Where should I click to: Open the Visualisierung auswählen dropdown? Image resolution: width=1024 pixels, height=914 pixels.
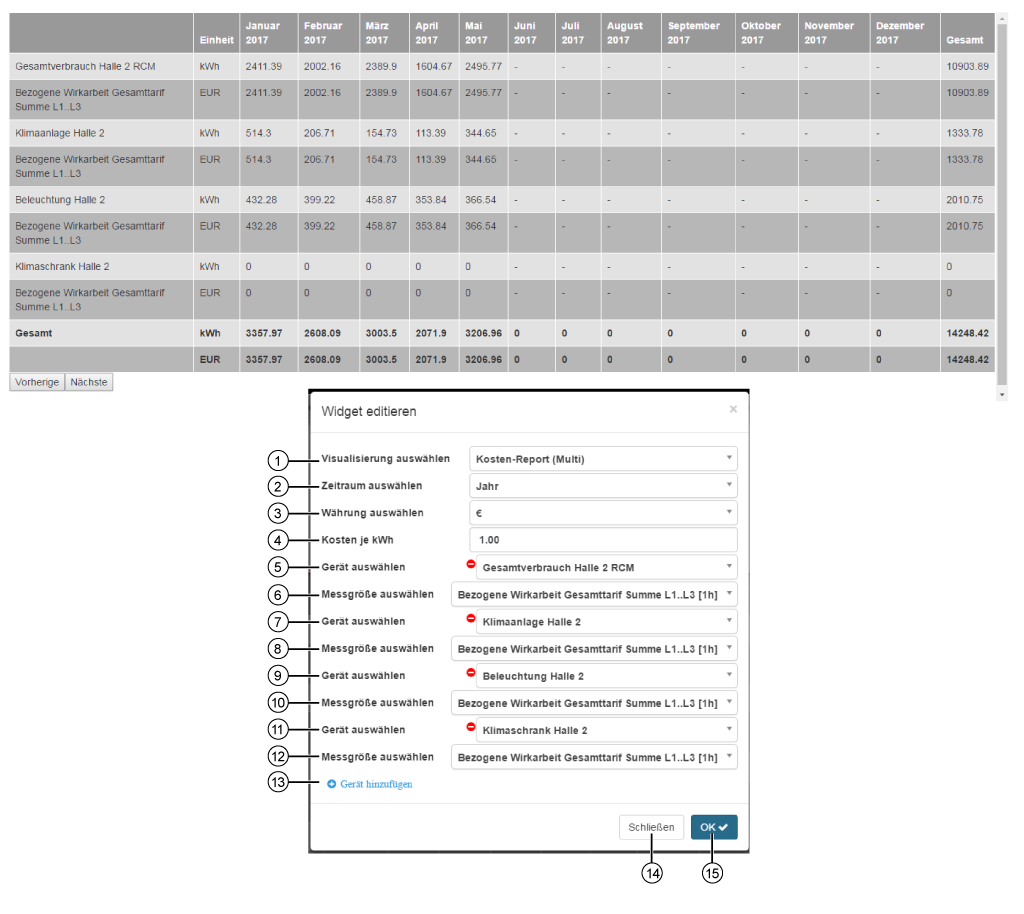[727, 458]
